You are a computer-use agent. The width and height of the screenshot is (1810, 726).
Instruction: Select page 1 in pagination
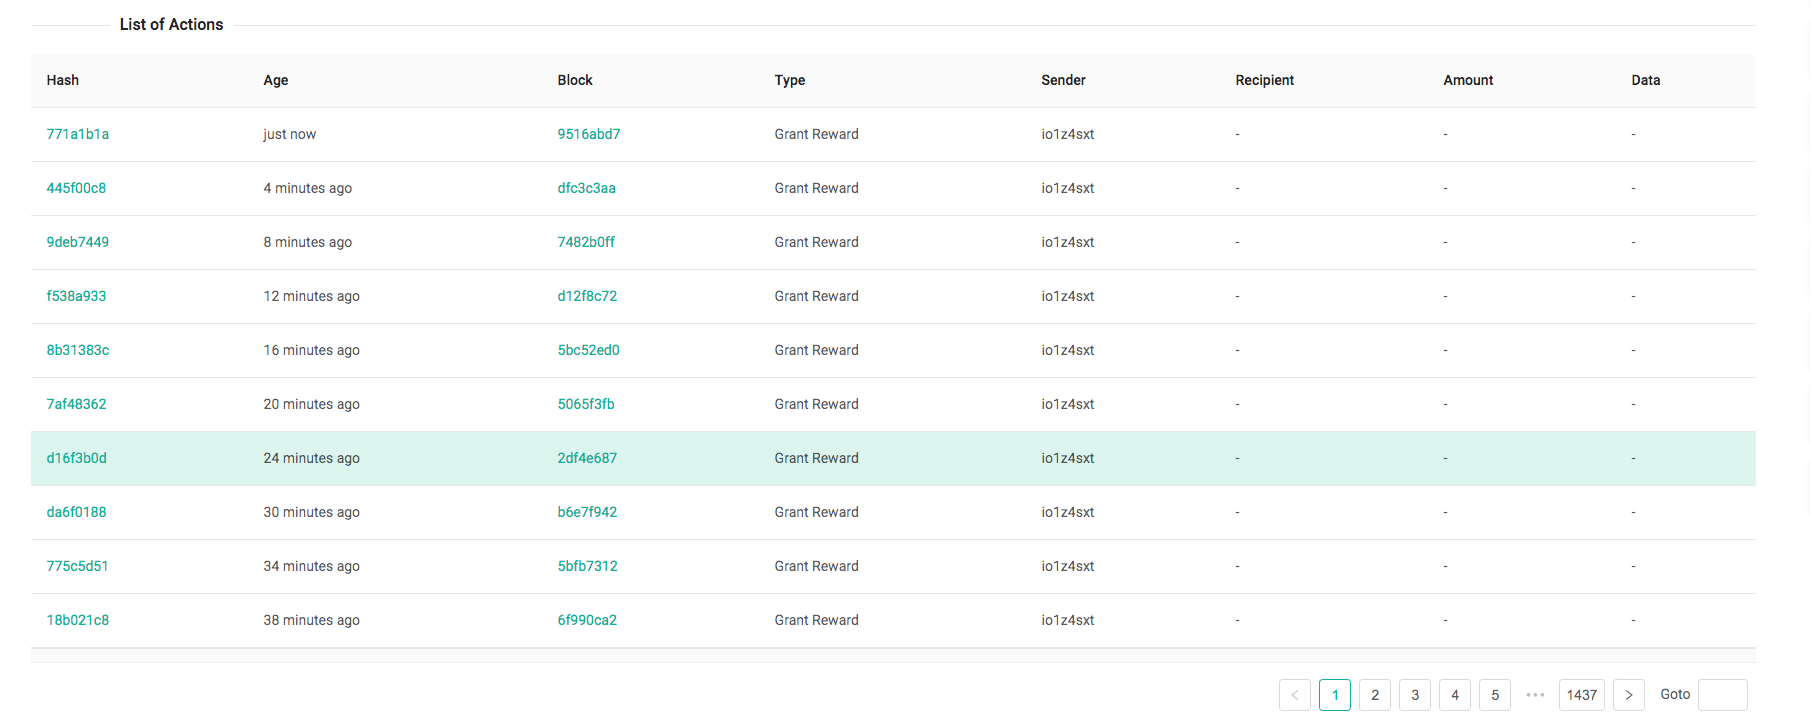tap(1335, 695)
